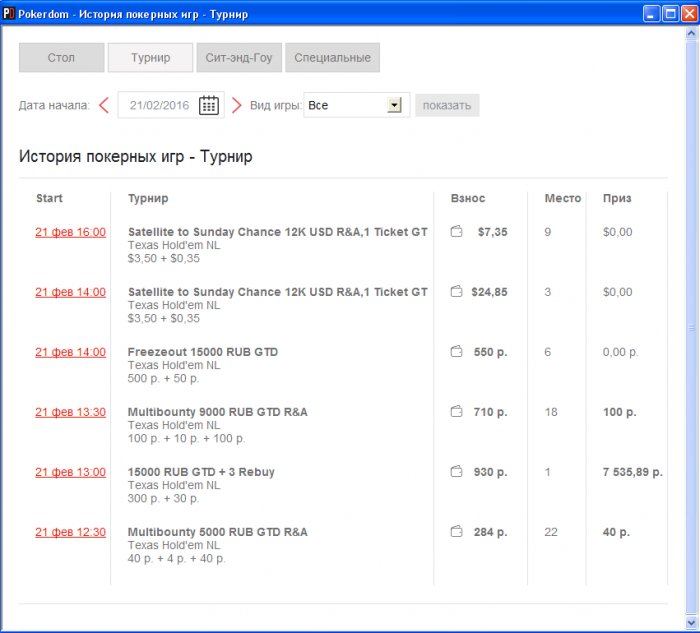Click the $24,85 buy-in amount
This screenshot has height=633, width=700.
pos(489,292)
